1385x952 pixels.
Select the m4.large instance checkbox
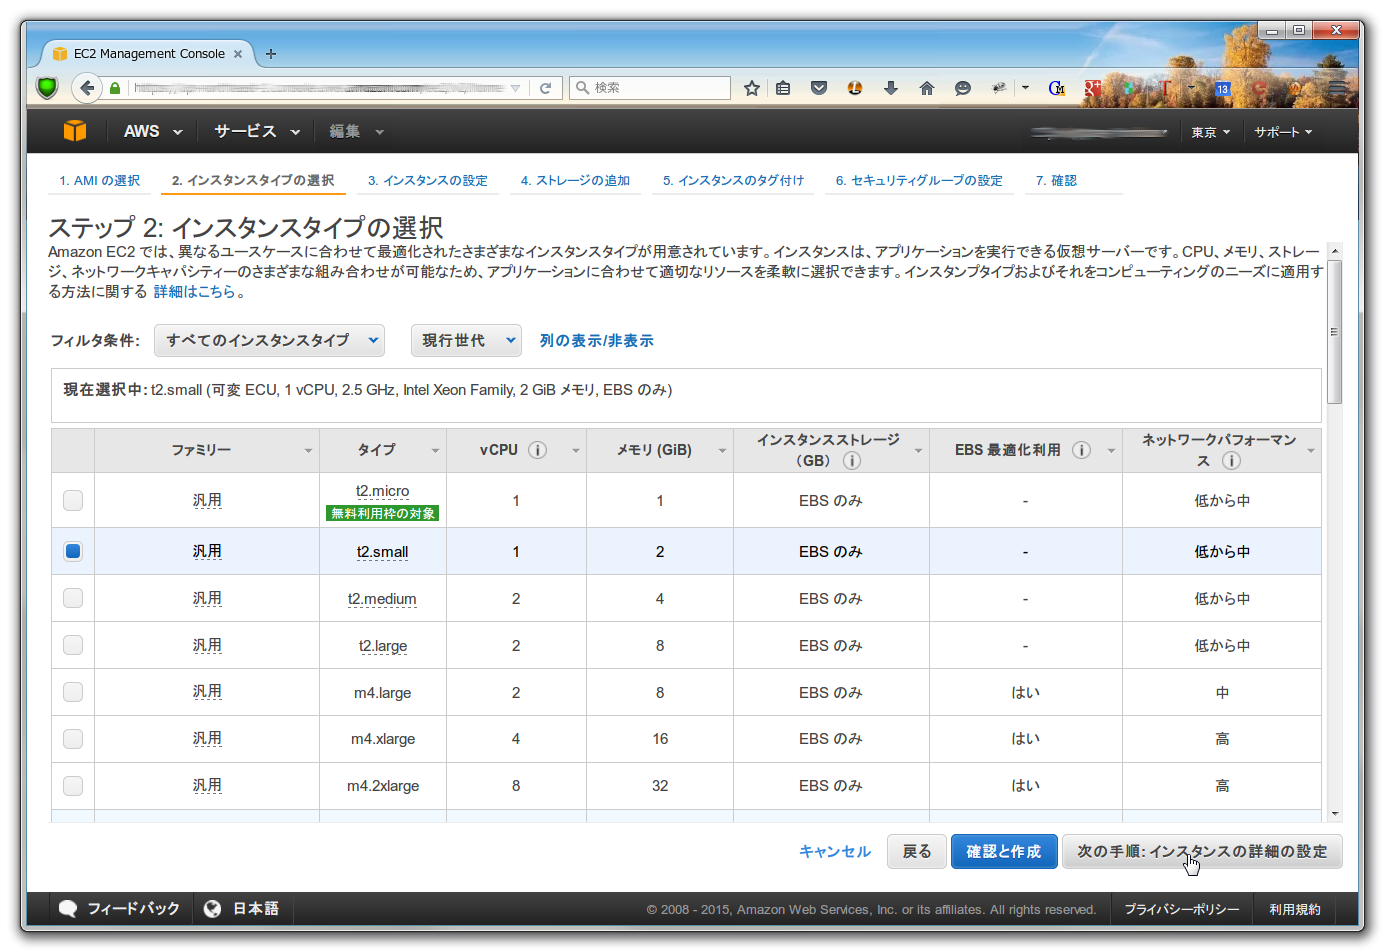[x=73, y=692]
